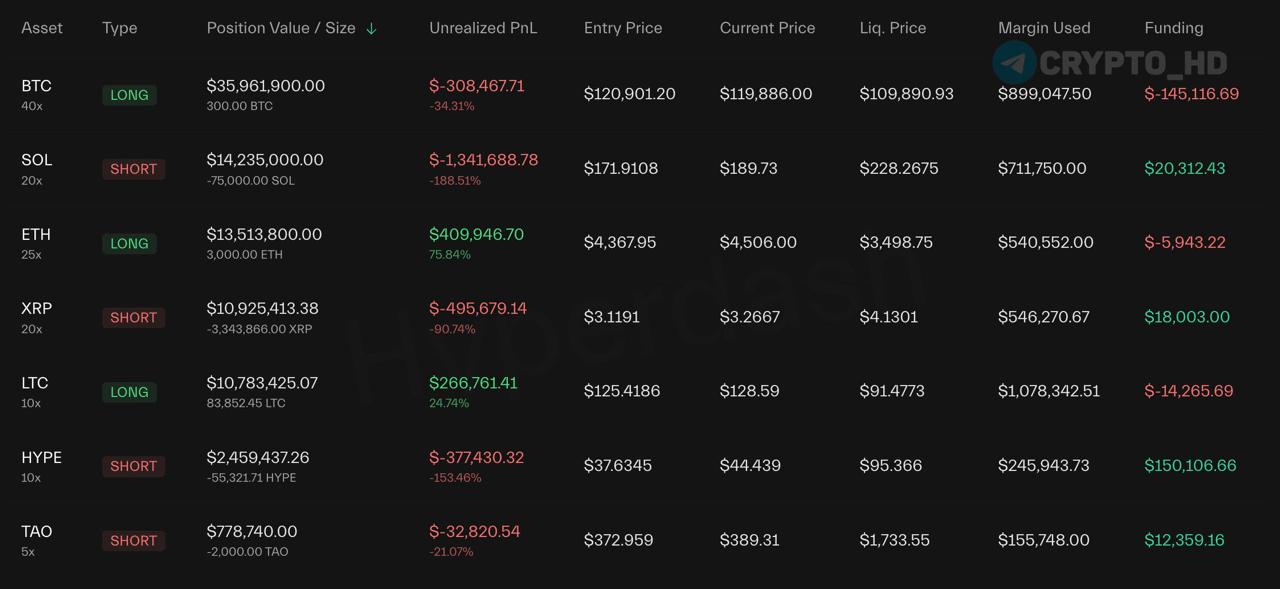The height and width of the screenshot is (589, 1280).
Task: Click the CRYPTO_HD channel watermark text
Action: pos(1133,63)
